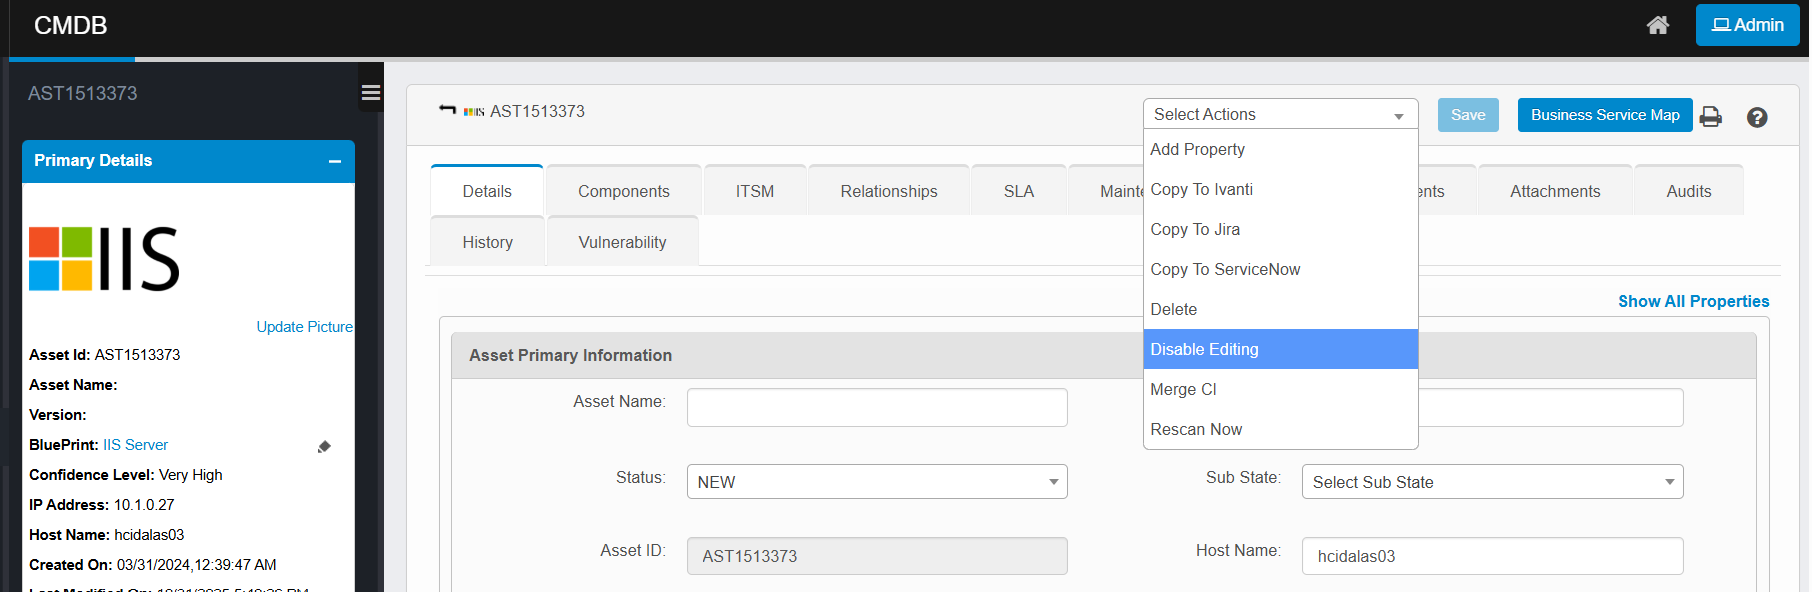Click the Asset Name input field
Image resolution: width=1812 pixels, height=592 pixels.
(876, 407)
